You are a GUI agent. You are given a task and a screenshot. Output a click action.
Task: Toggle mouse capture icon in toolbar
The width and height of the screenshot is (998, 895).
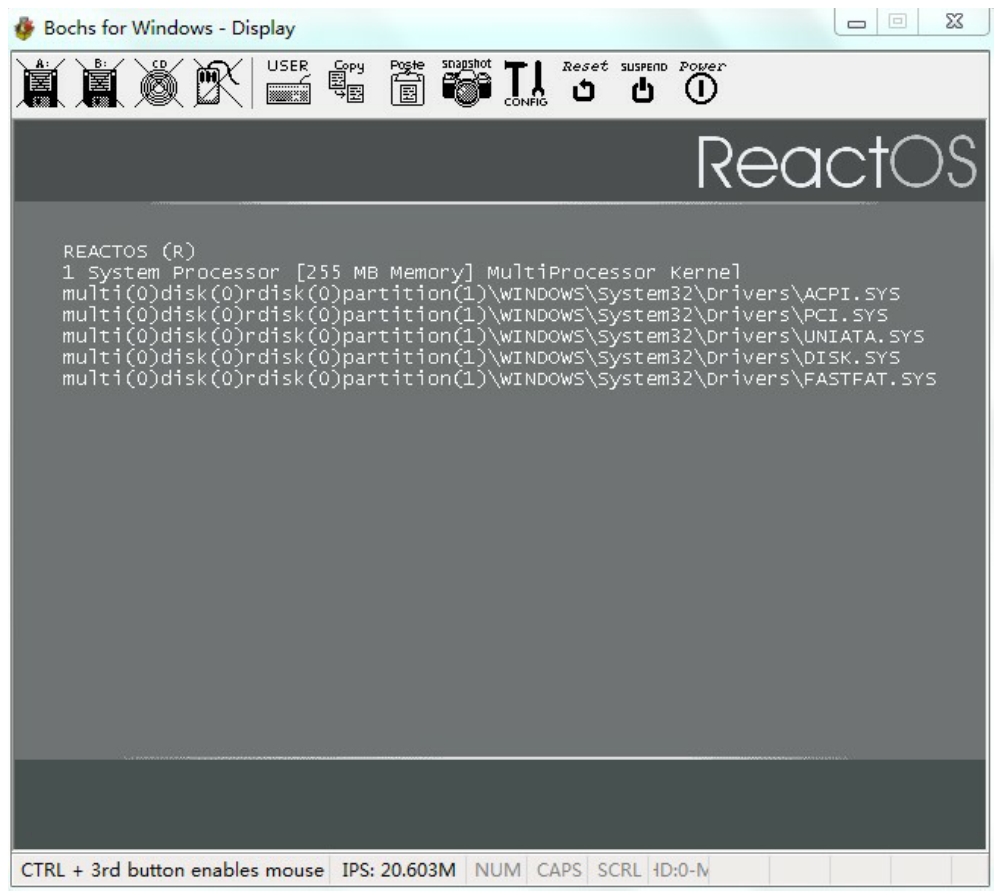[x=218, y=83]
